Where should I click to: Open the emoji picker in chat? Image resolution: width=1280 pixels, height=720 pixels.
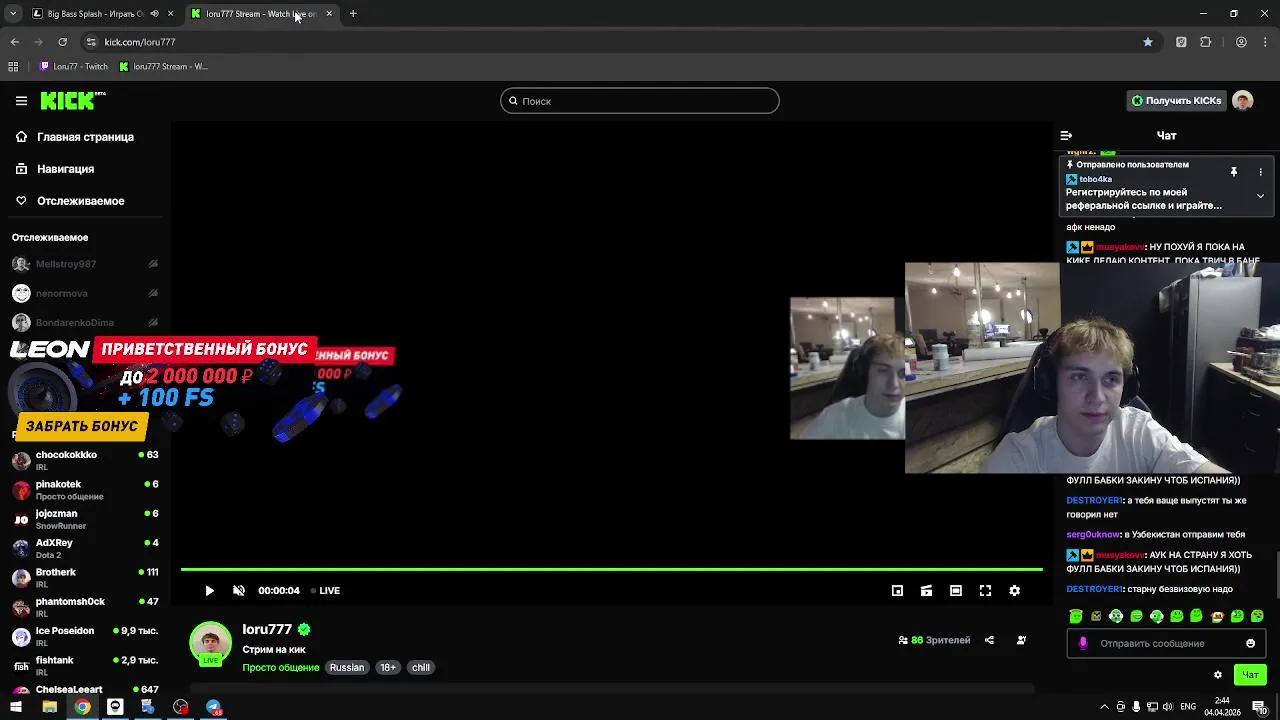pyautogui.click(x=1250, y=643)
